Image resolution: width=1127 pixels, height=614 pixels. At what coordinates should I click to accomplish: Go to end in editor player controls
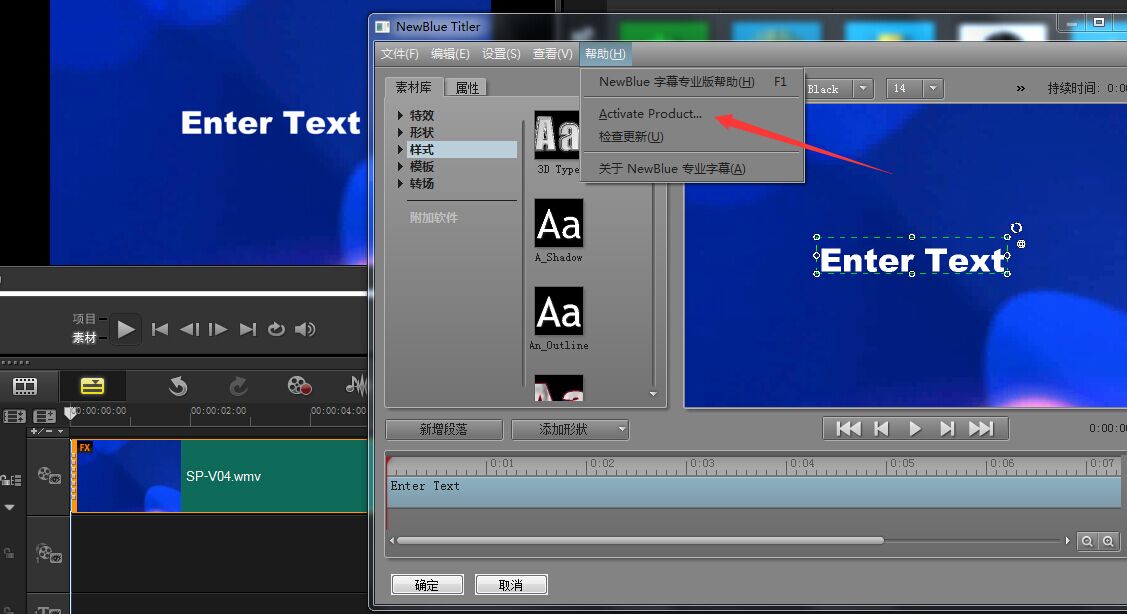tap(248, 329)
